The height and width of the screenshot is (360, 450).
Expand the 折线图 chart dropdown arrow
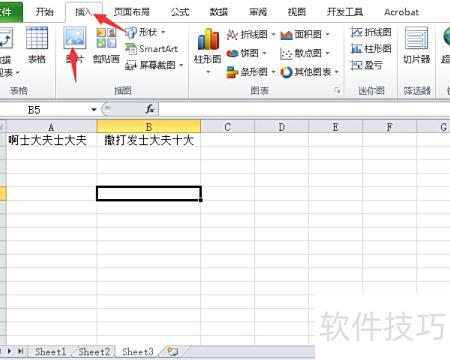pyautogui.click(x=273, y=34)
